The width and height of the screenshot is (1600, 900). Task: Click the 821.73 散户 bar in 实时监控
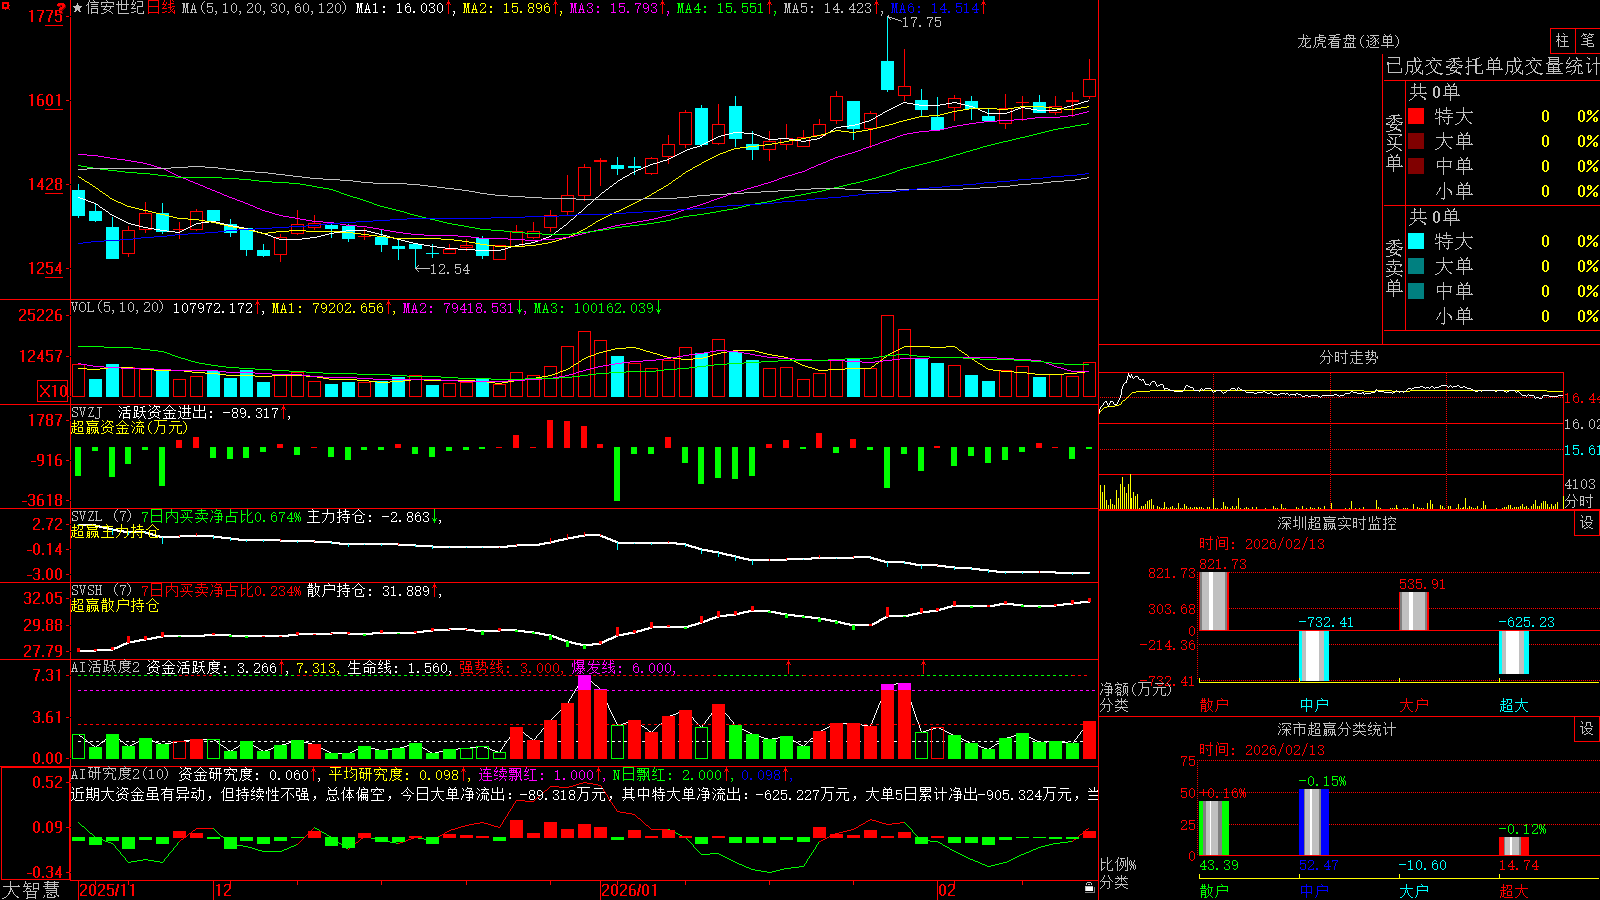[1214, 601]
